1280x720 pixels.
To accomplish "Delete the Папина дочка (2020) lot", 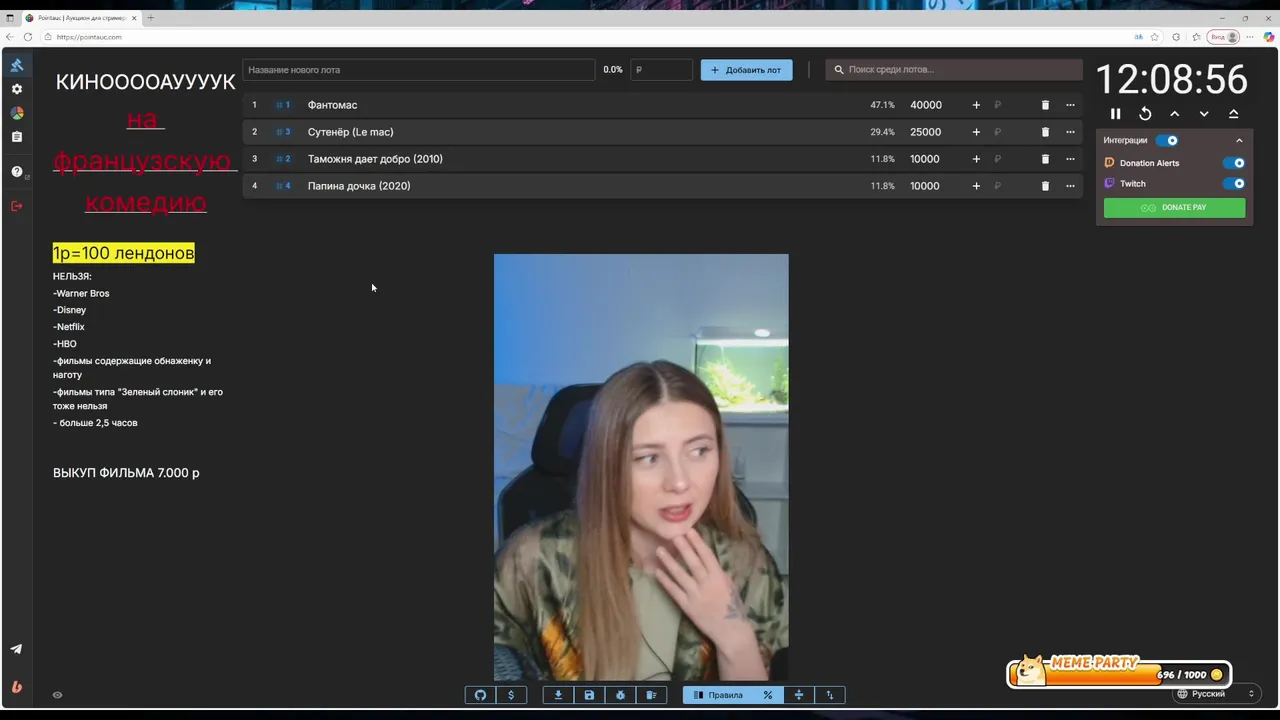I will [1045, 186].
